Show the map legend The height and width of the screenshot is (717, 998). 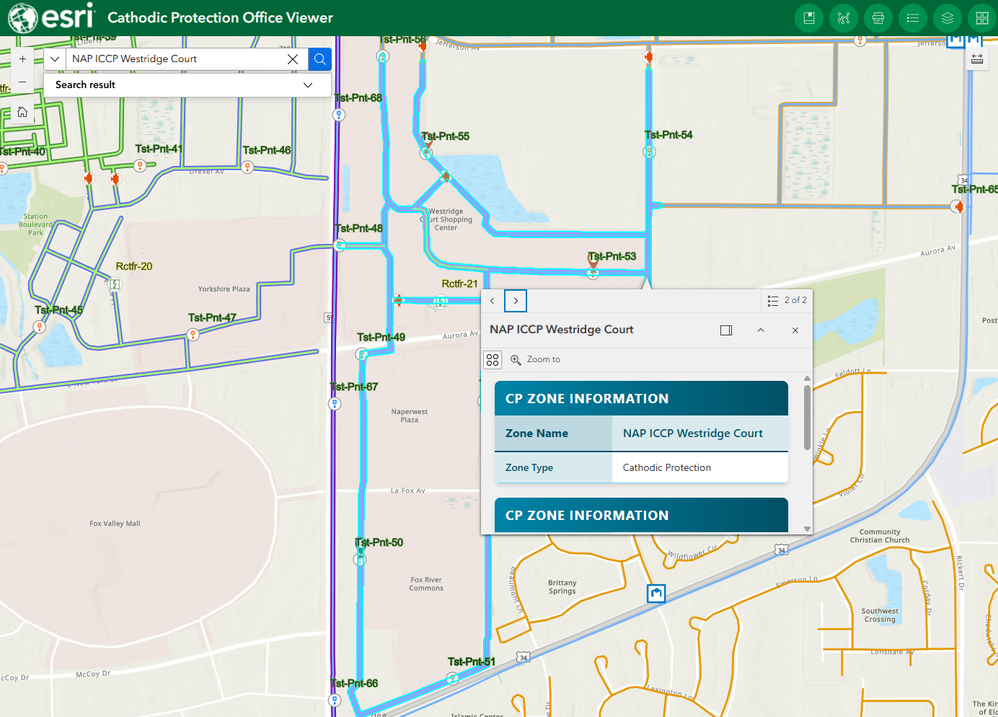click(914, 18)
